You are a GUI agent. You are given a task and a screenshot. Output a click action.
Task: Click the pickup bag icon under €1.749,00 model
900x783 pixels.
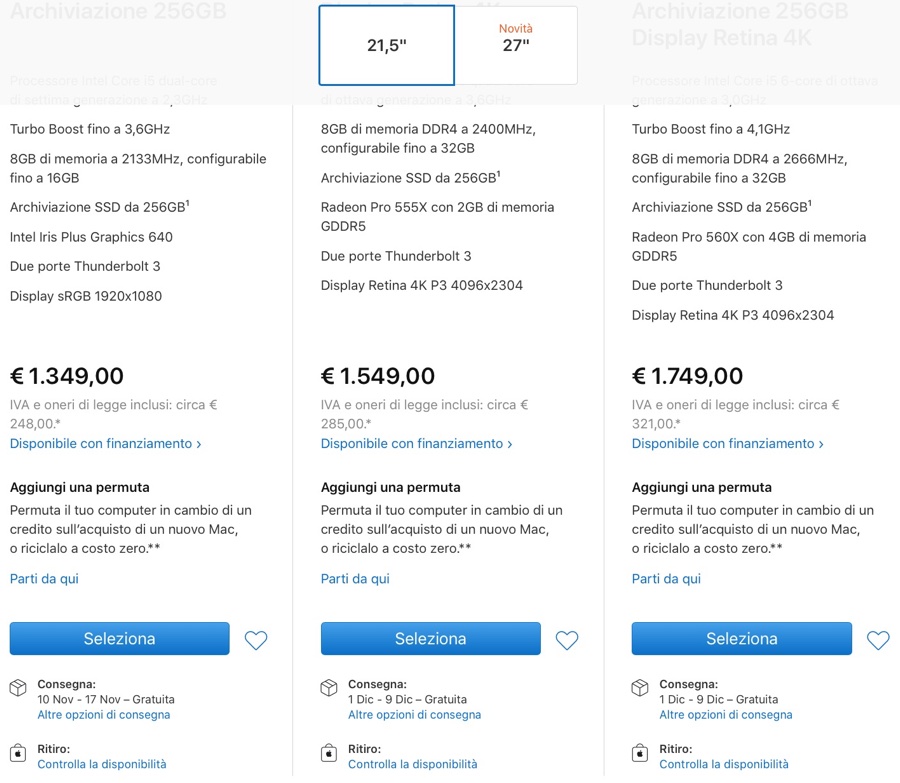(640, 752)
